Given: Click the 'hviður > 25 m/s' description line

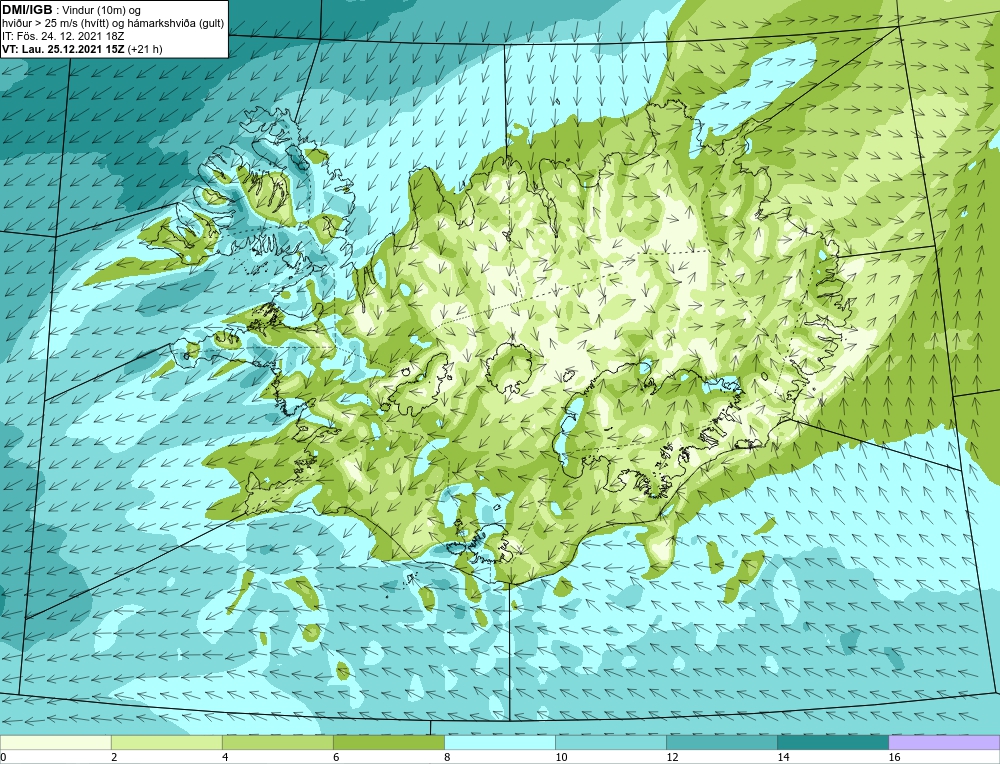Looking at the screenshot, I should 113,23.
